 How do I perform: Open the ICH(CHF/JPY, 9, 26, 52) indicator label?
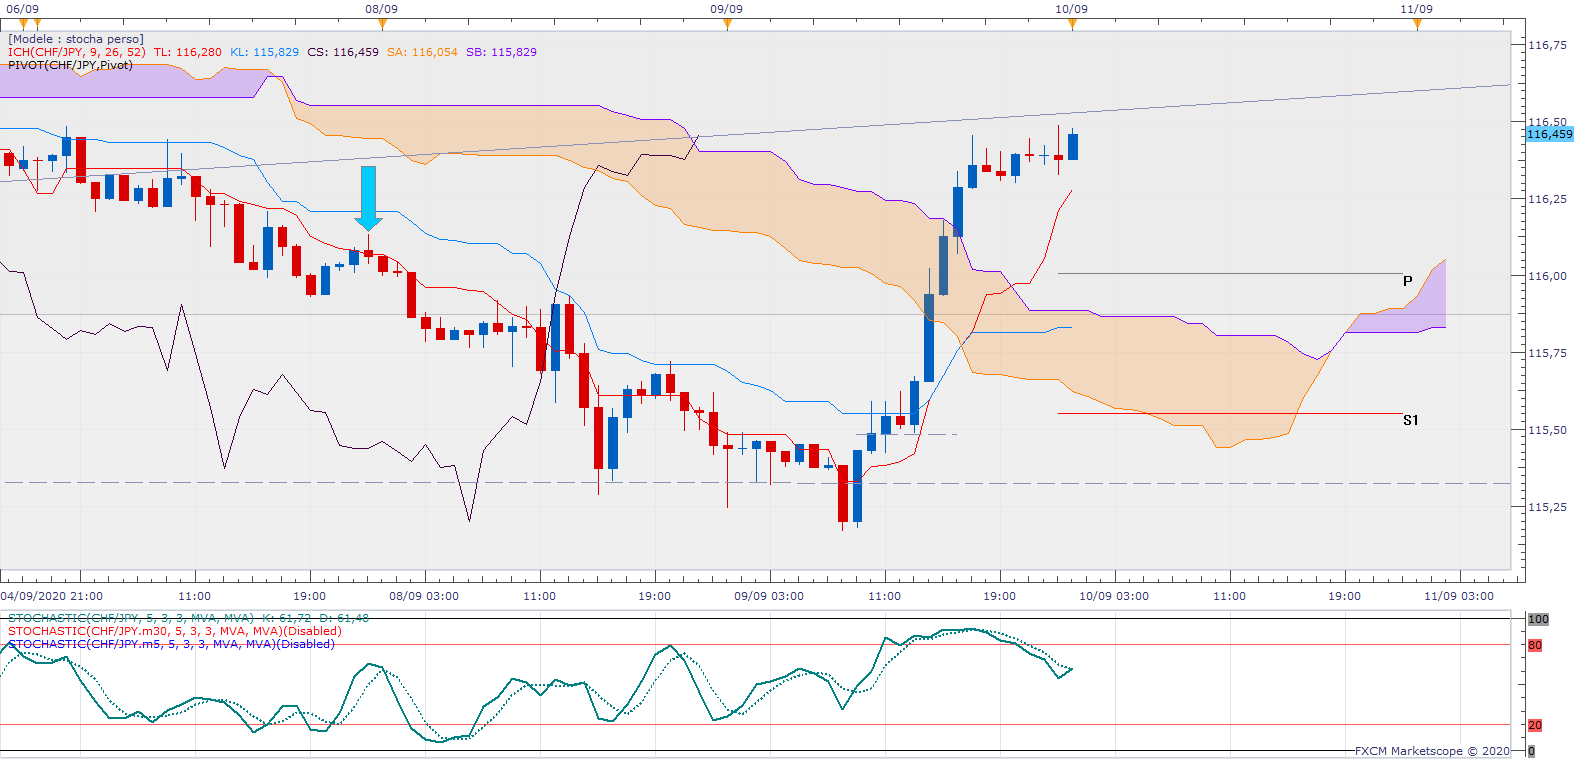(76, 52)
